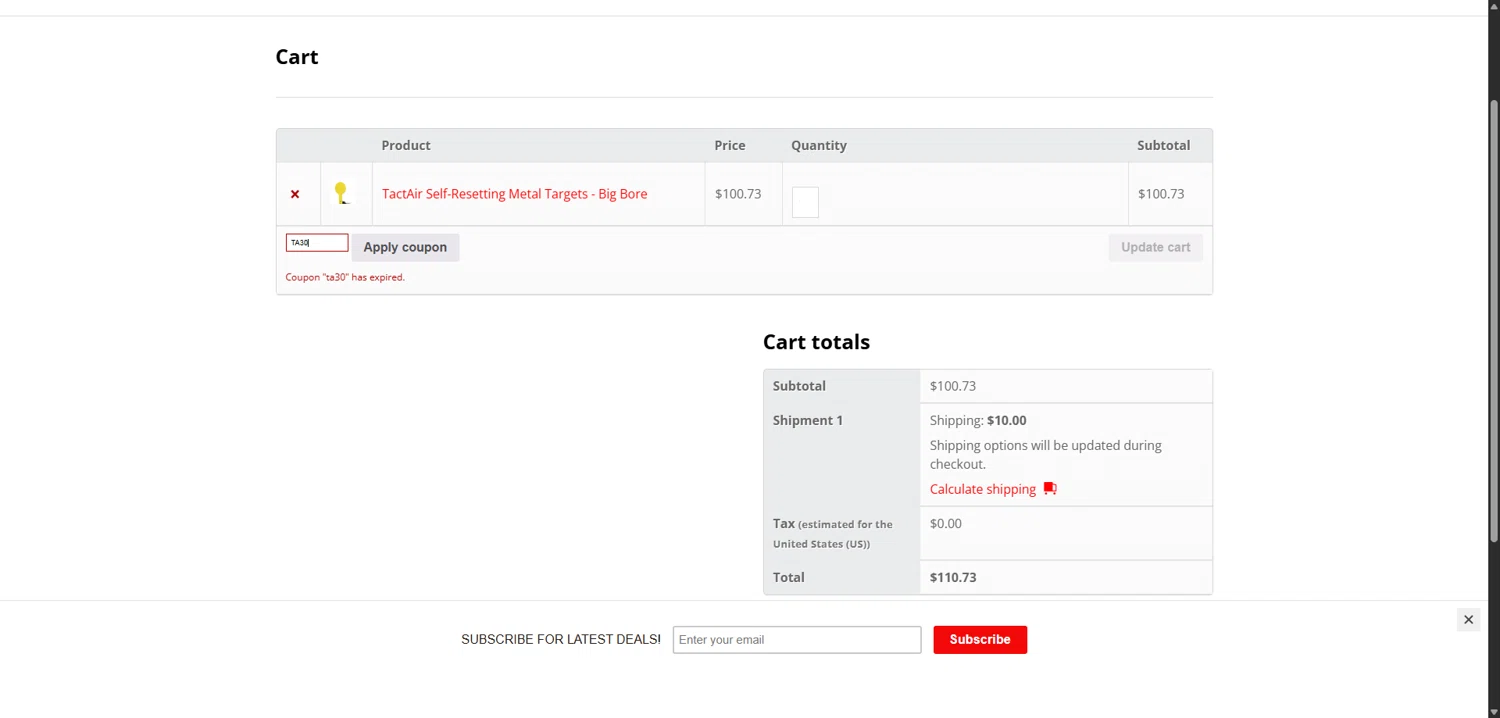Viewport: 1500px width, 718px height.
Task: Select the Quantity column header
Action: point(819,145)
